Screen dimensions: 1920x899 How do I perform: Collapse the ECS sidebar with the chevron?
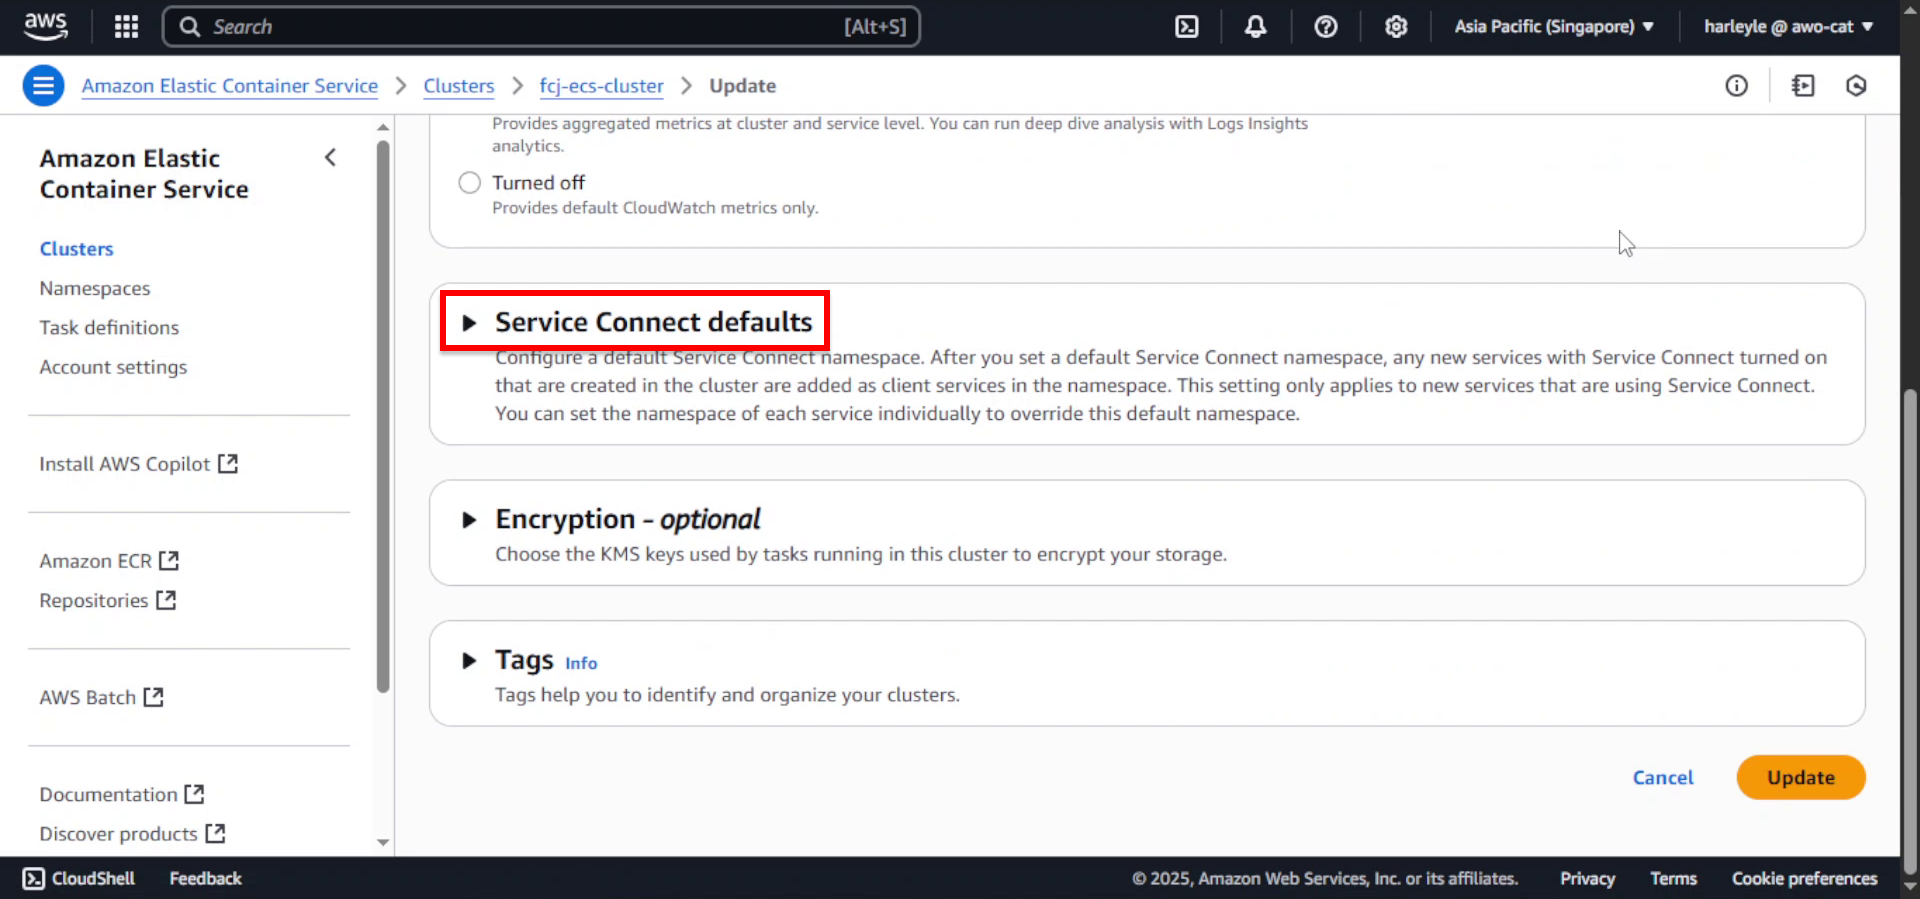[330, 157]
